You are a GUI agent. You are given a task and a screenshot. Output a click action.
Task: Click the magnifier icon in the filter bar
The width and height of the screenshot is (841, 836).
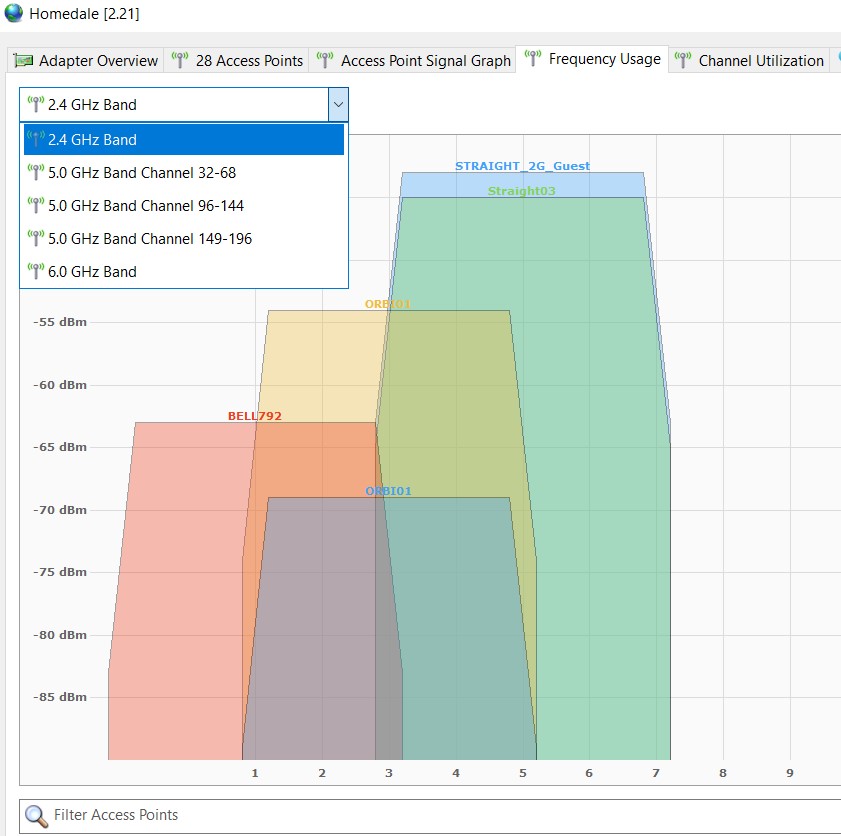37,815
